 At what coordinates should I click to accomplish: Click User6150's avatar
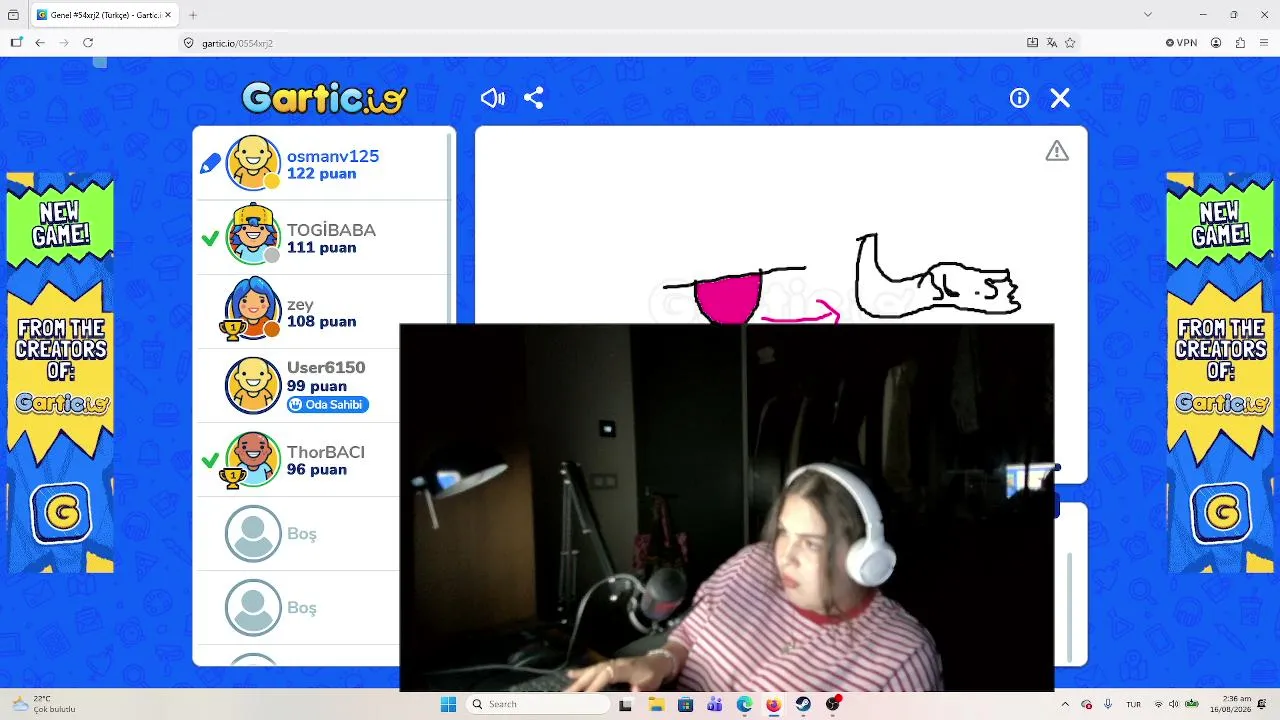252,385
